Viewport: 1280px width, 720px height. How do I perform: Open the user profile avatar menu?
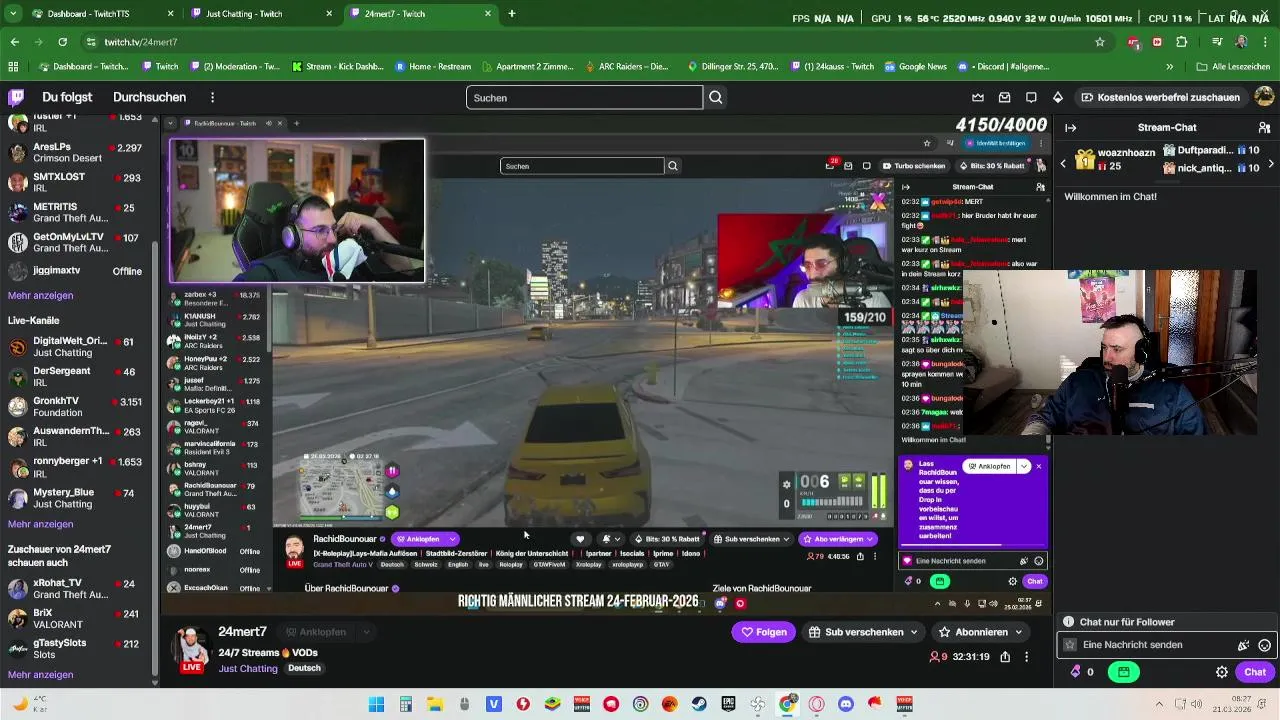(x=1264, y=97)
